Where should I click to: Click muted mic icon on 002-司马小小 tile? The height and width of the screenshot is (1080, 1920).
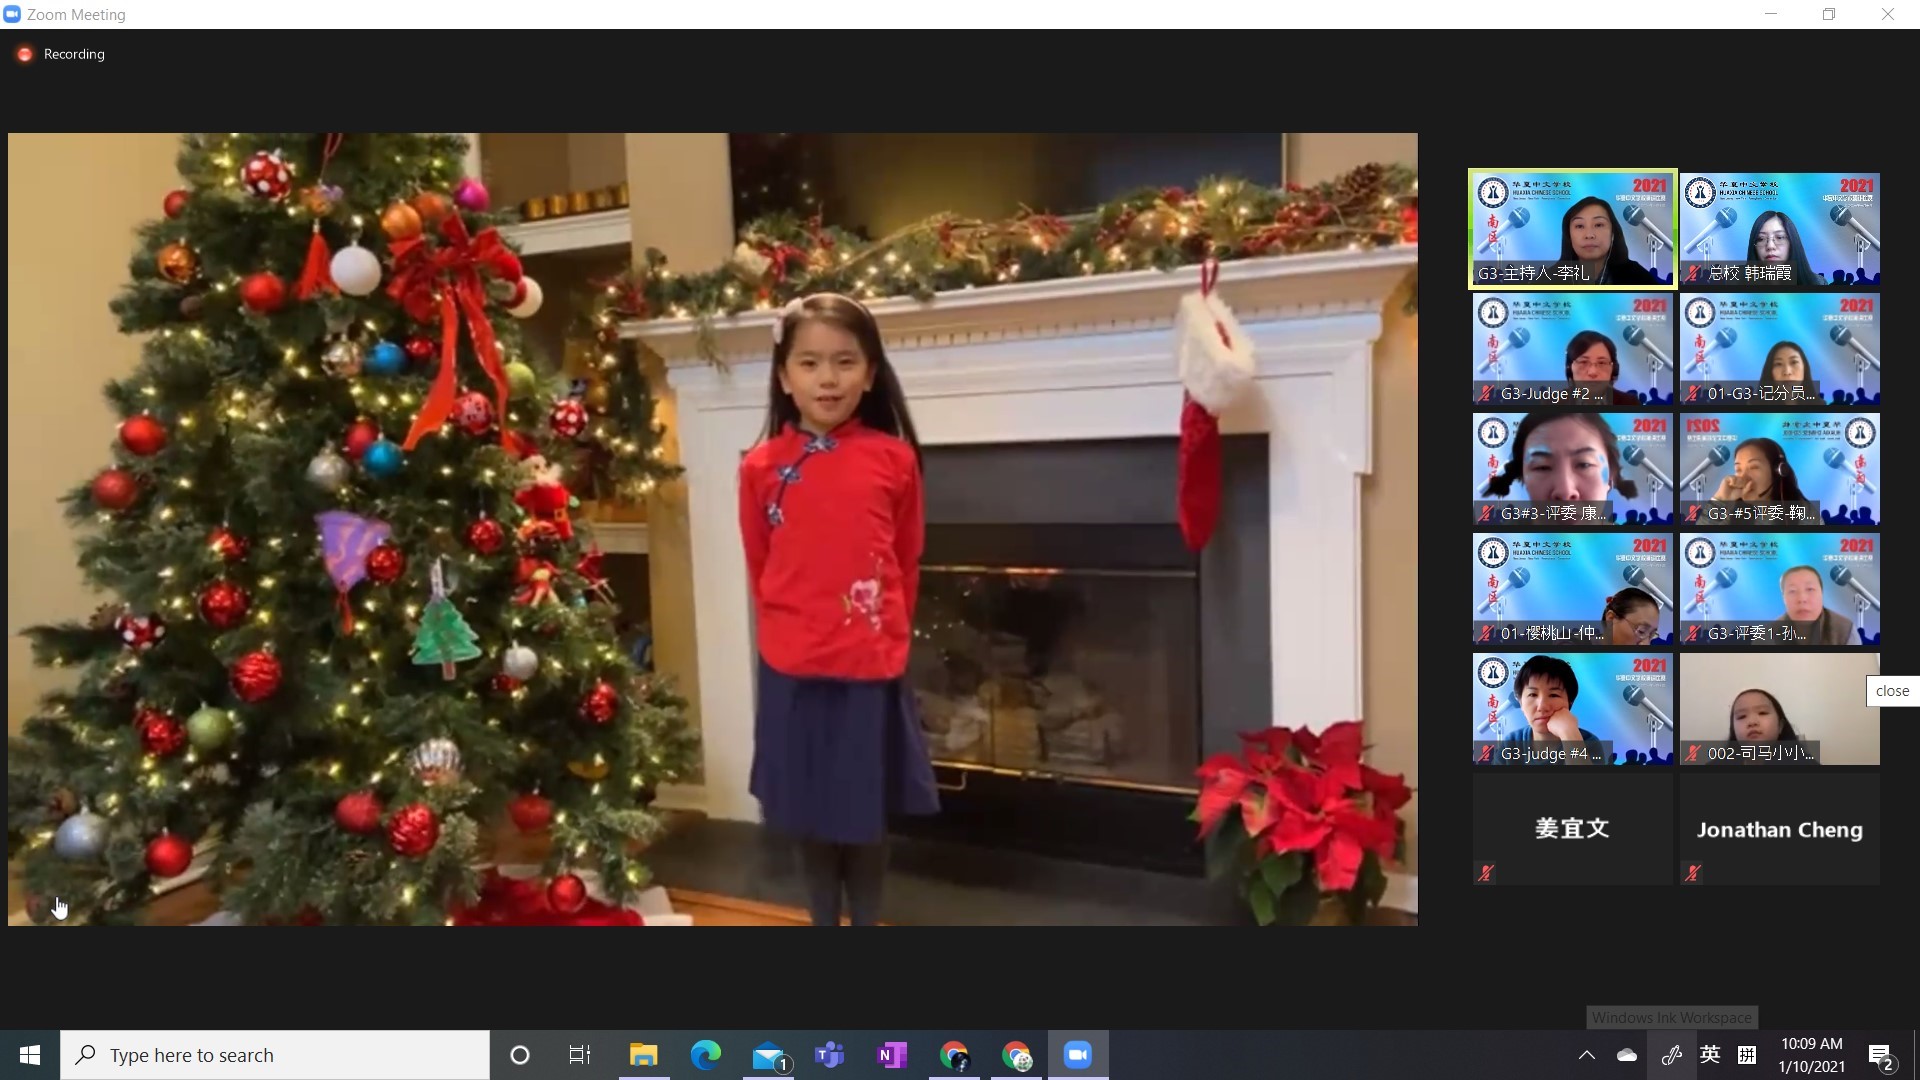pos(1693,753)
